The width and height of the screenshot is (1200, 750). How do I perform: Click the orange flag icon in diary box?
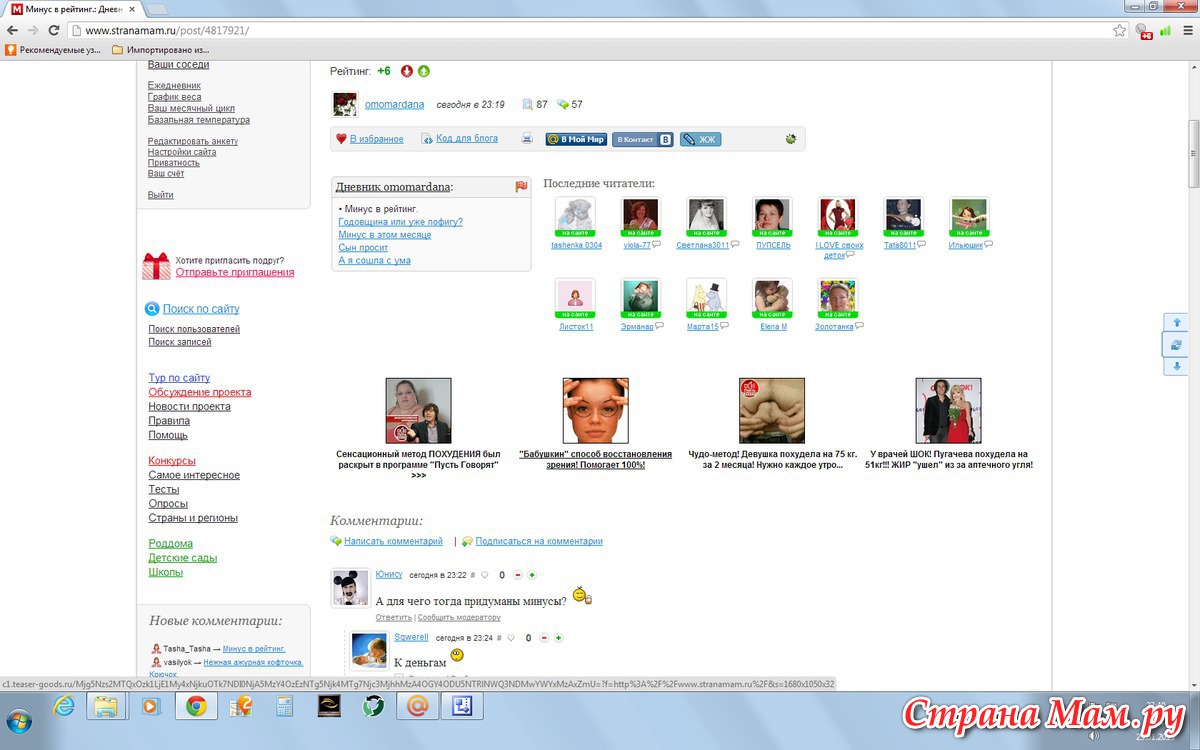pyautogui.click(x=521, y=186)
